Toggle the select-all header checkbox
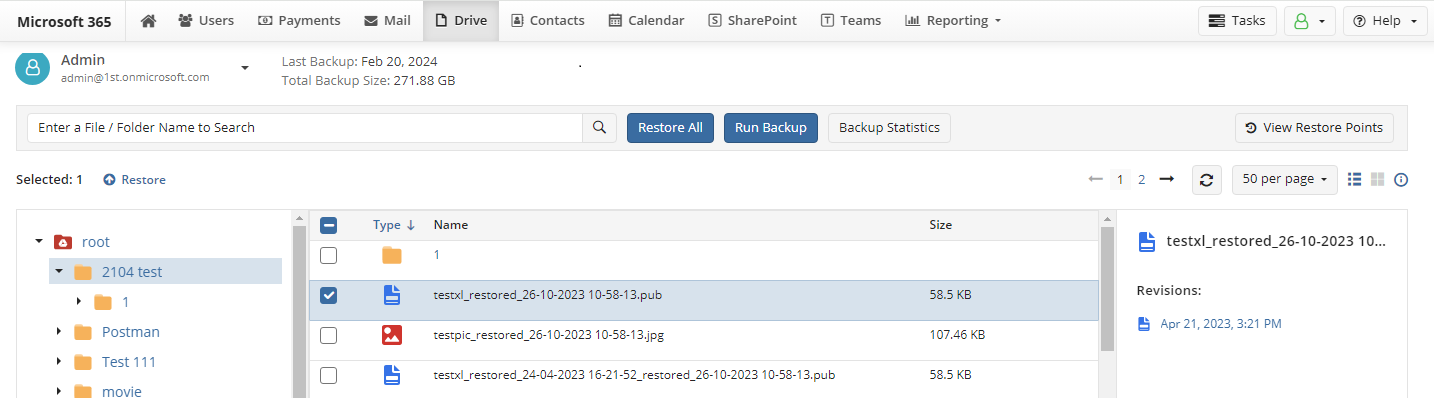The width and height of the screenshot is (1434, 407). 329,225
